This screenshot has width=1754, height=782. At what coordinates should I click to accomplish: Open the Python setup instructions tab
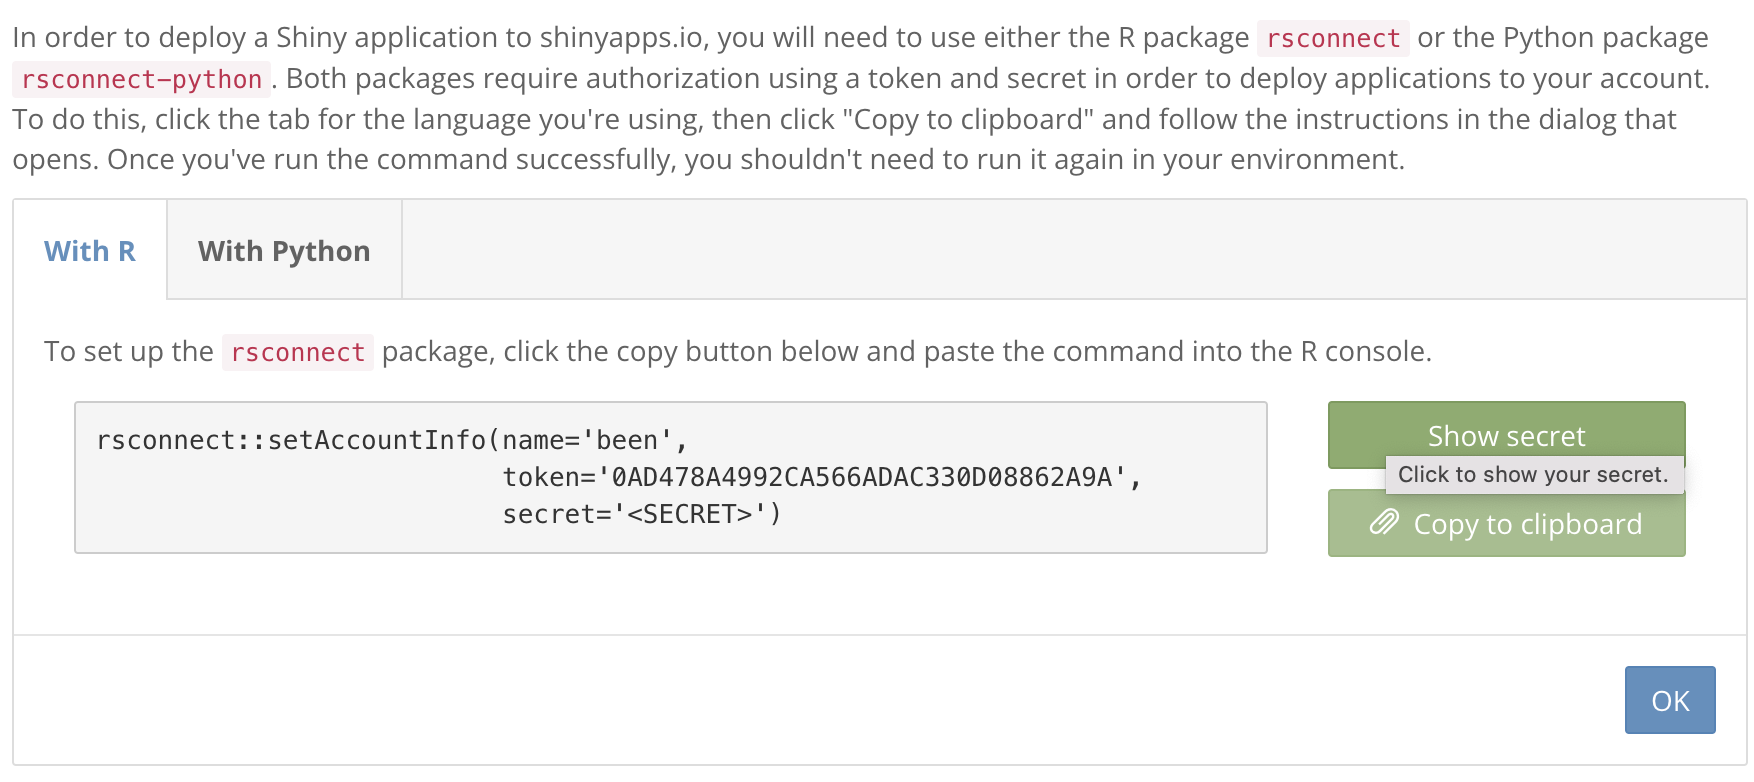click(283, 250)
